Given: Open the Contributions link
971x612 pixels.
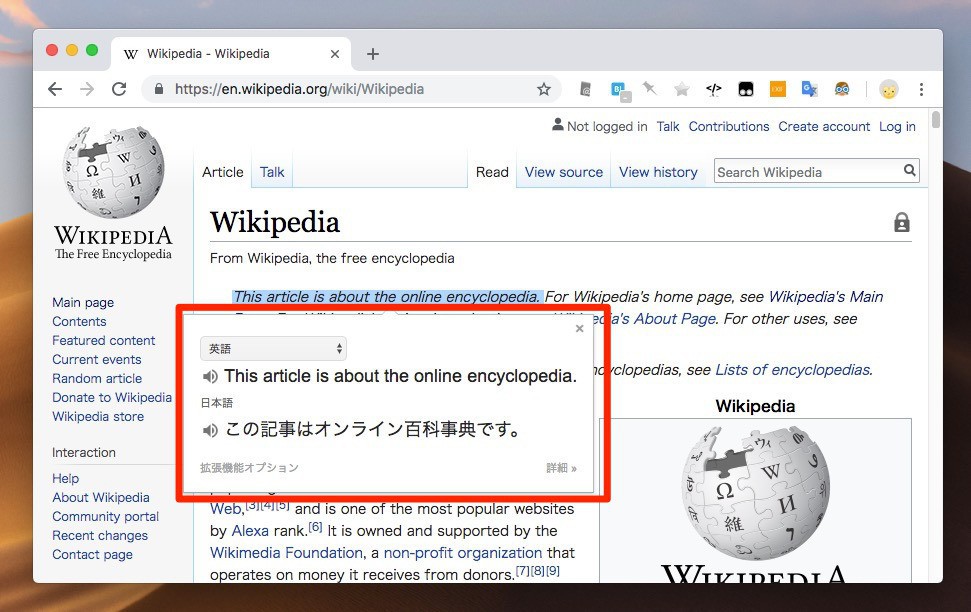Looking at the screenshot, I should (729, 126).
